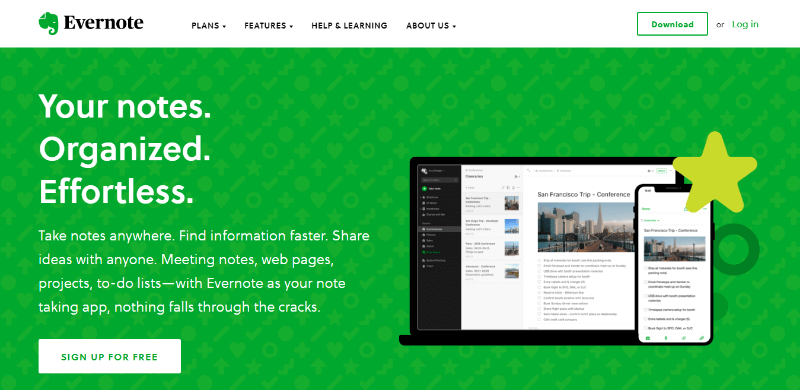Image resolution: width=800 pixels, height=390 pixels.
Task: Tap the camera icon on the phone mockup
Action: [648, 338]
